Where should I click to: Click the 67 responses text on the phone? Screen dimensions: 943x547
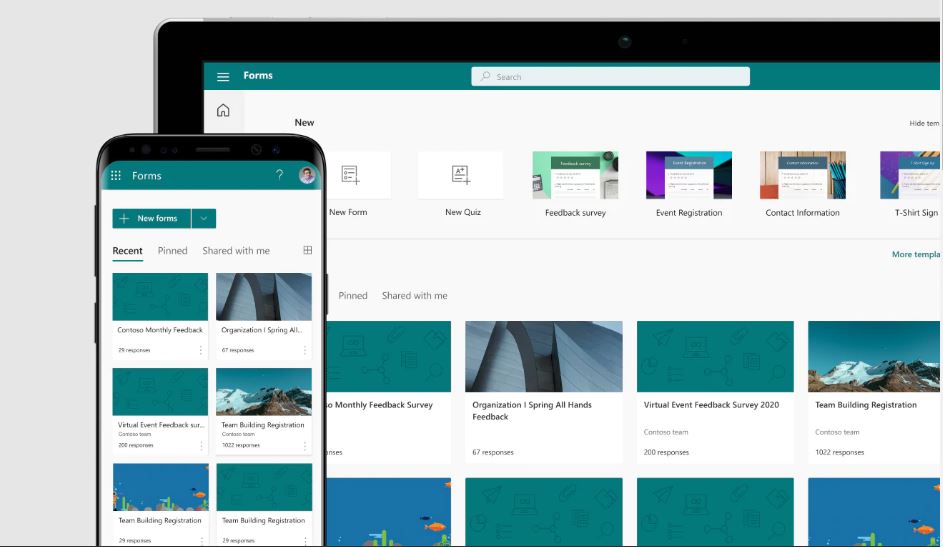pyautogui.click(x=238, y=350)
